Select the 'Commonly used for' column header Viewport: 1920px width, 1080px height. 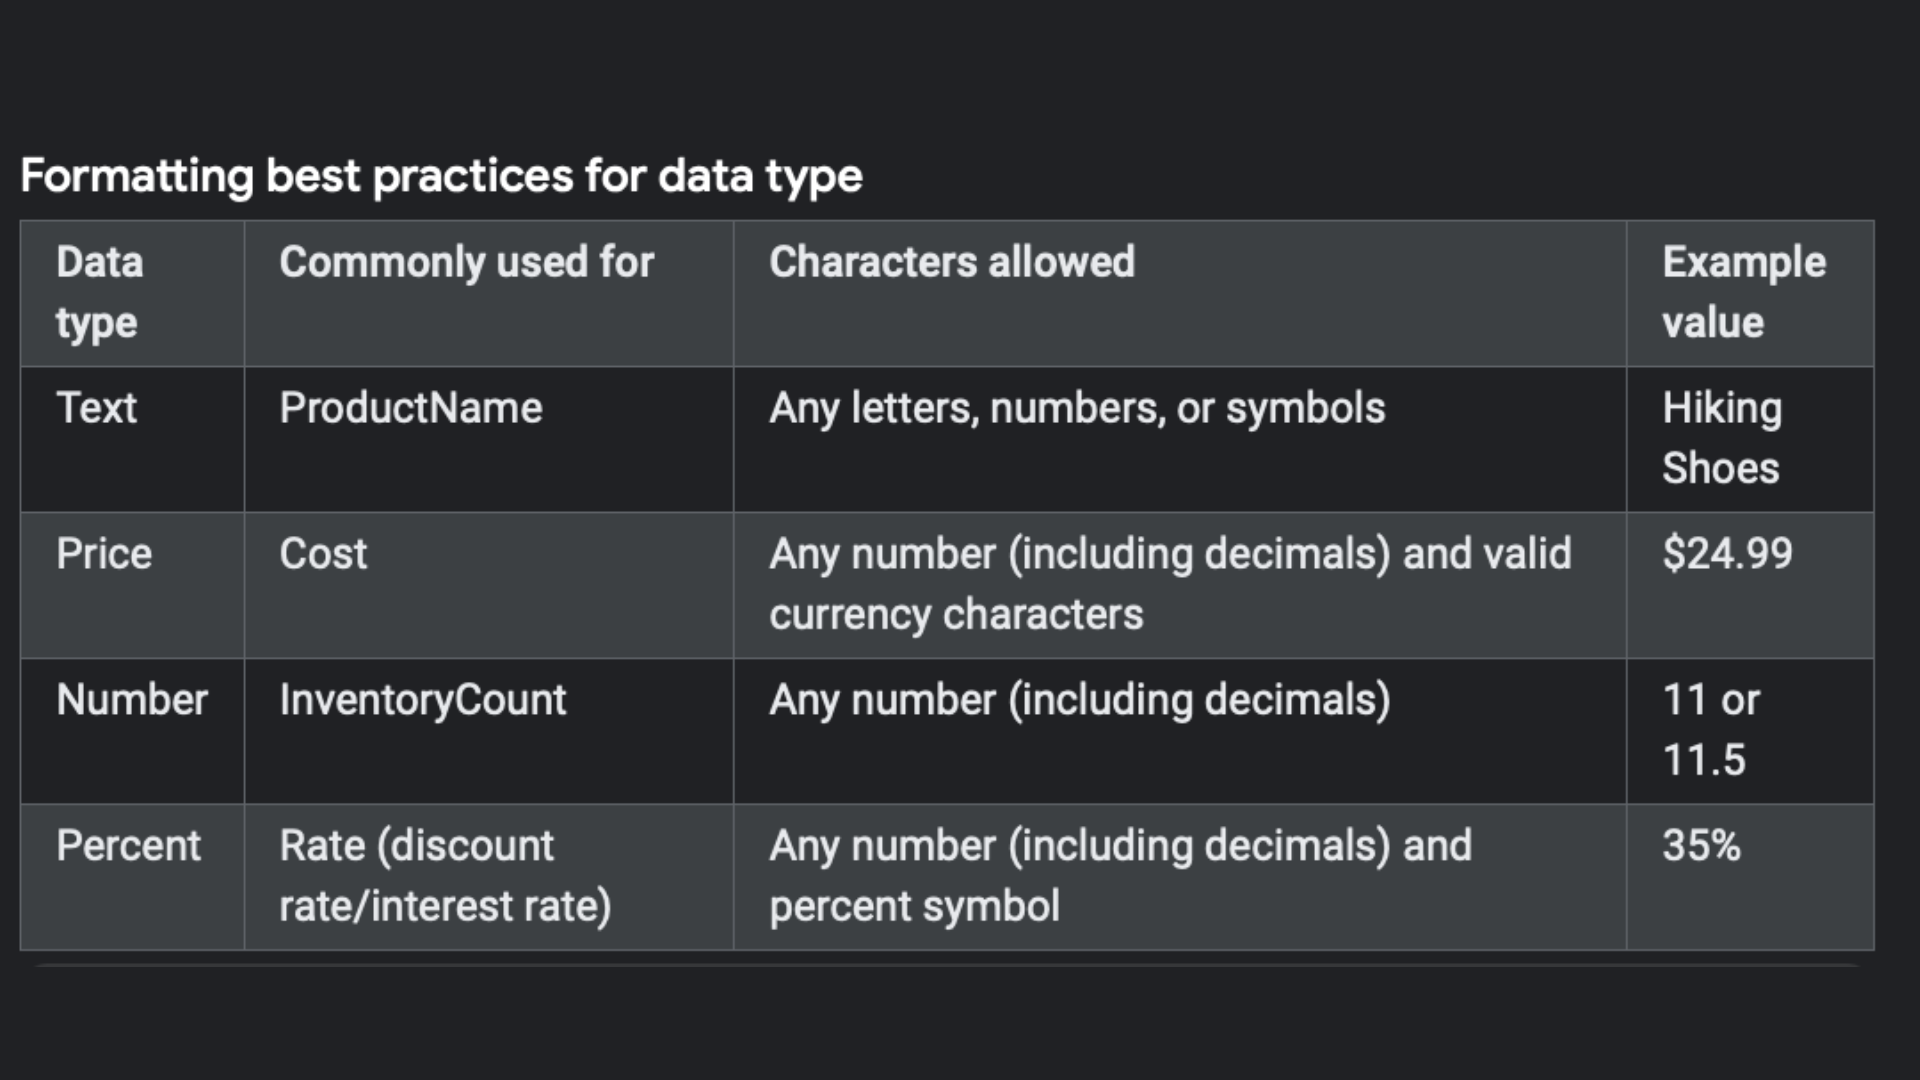point(489,293)
